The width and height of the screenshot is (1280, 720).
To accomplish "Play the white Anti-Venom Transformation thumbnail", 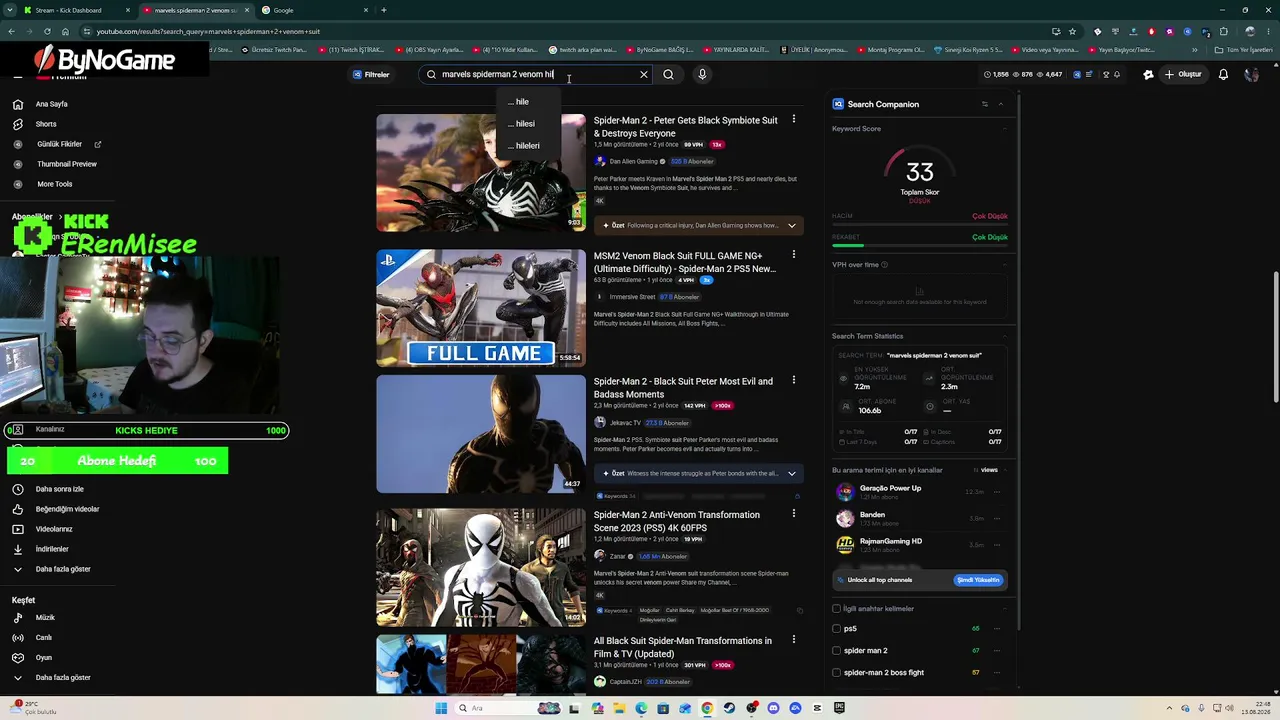I will click(481, 568).
